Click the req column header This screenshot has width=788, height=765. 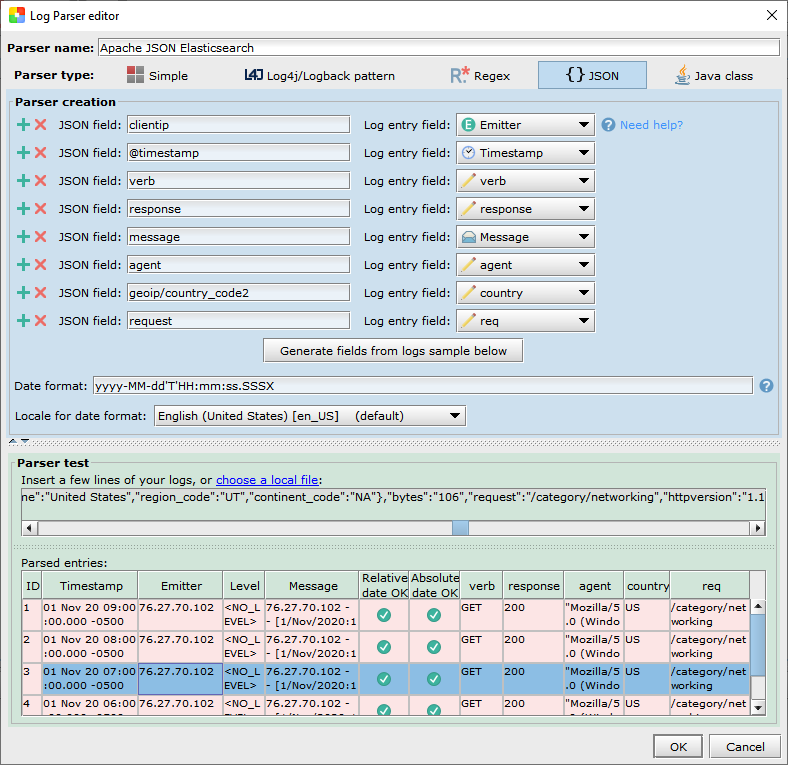click(x=710, y=586)
